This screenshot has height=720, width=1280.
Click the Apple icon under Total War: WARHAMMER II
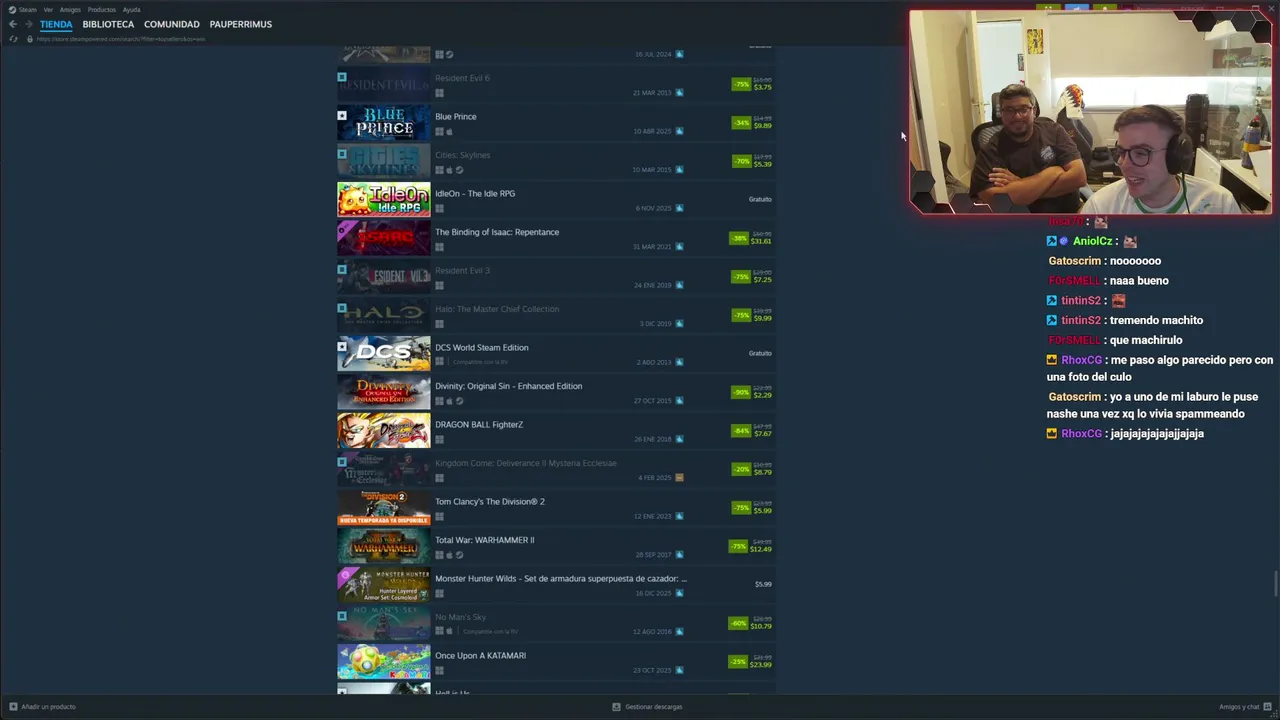pyautogui.click(x=449, y=555)
